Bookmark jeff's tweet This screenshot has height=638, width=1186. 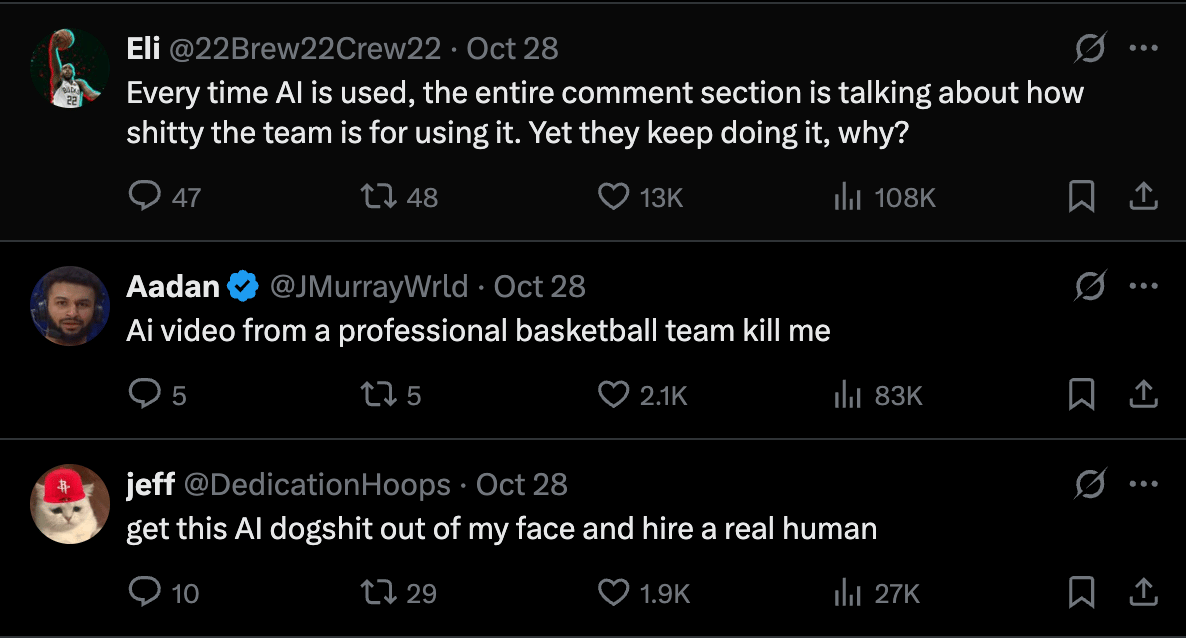click(x=1081, y=592)
